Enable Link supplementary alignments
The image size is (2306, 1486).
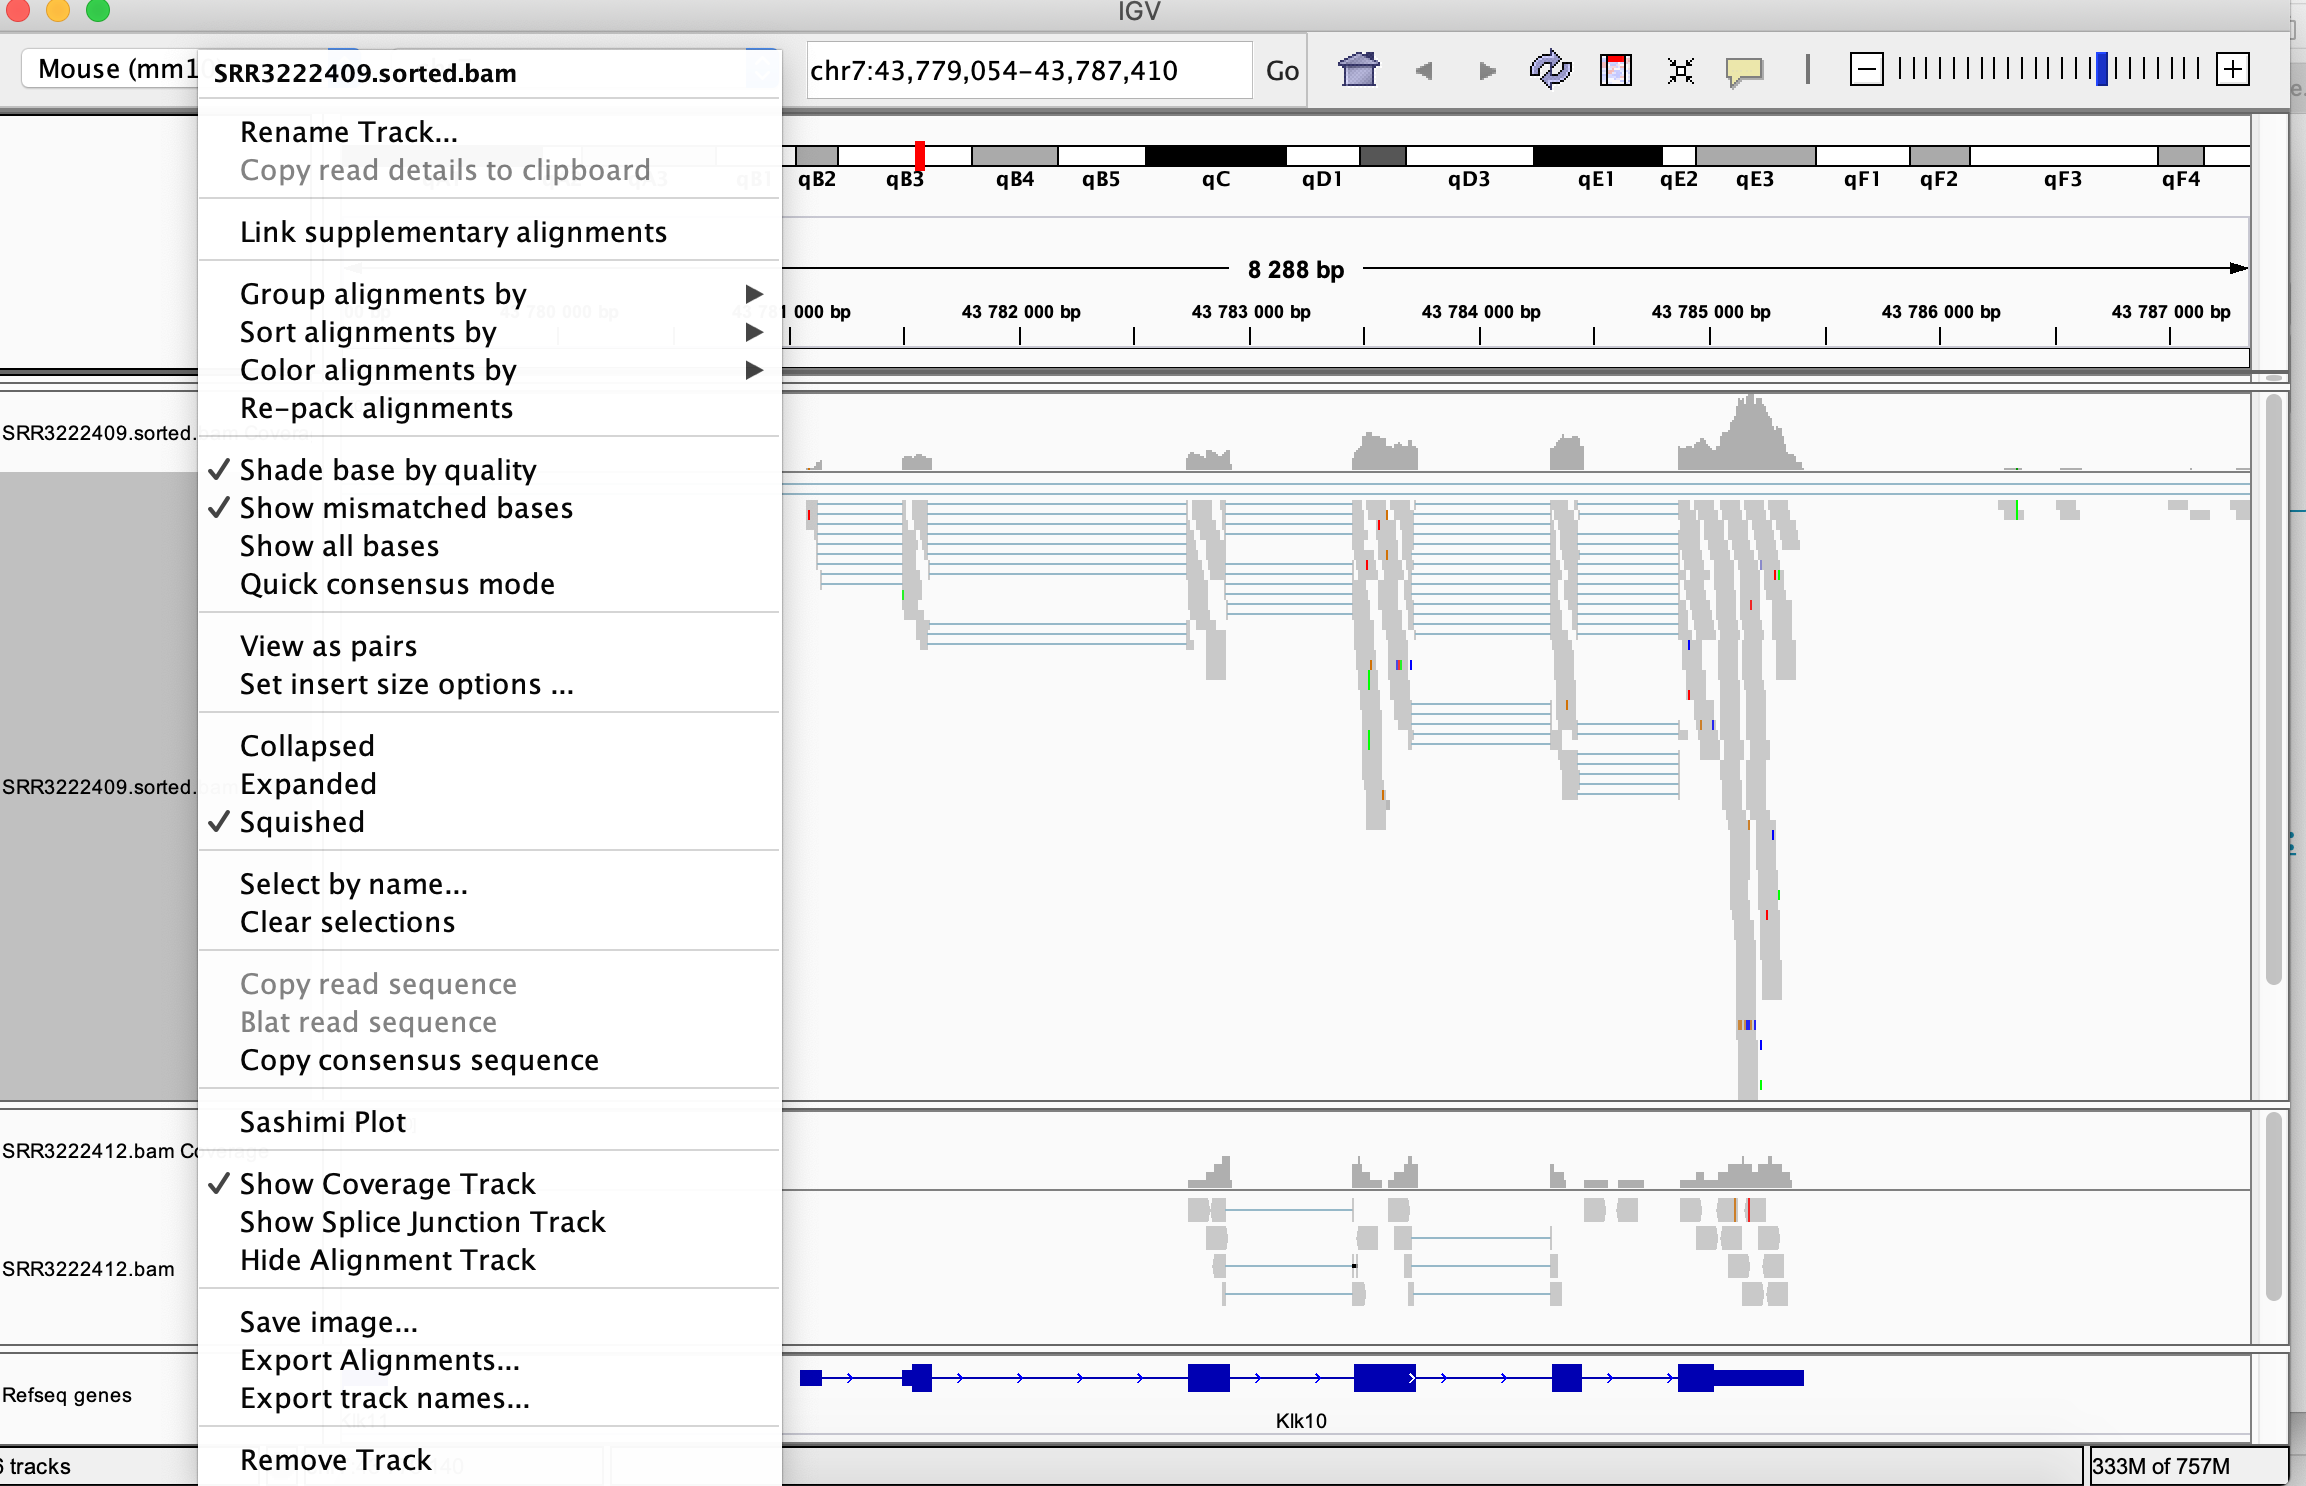point(453,232)
